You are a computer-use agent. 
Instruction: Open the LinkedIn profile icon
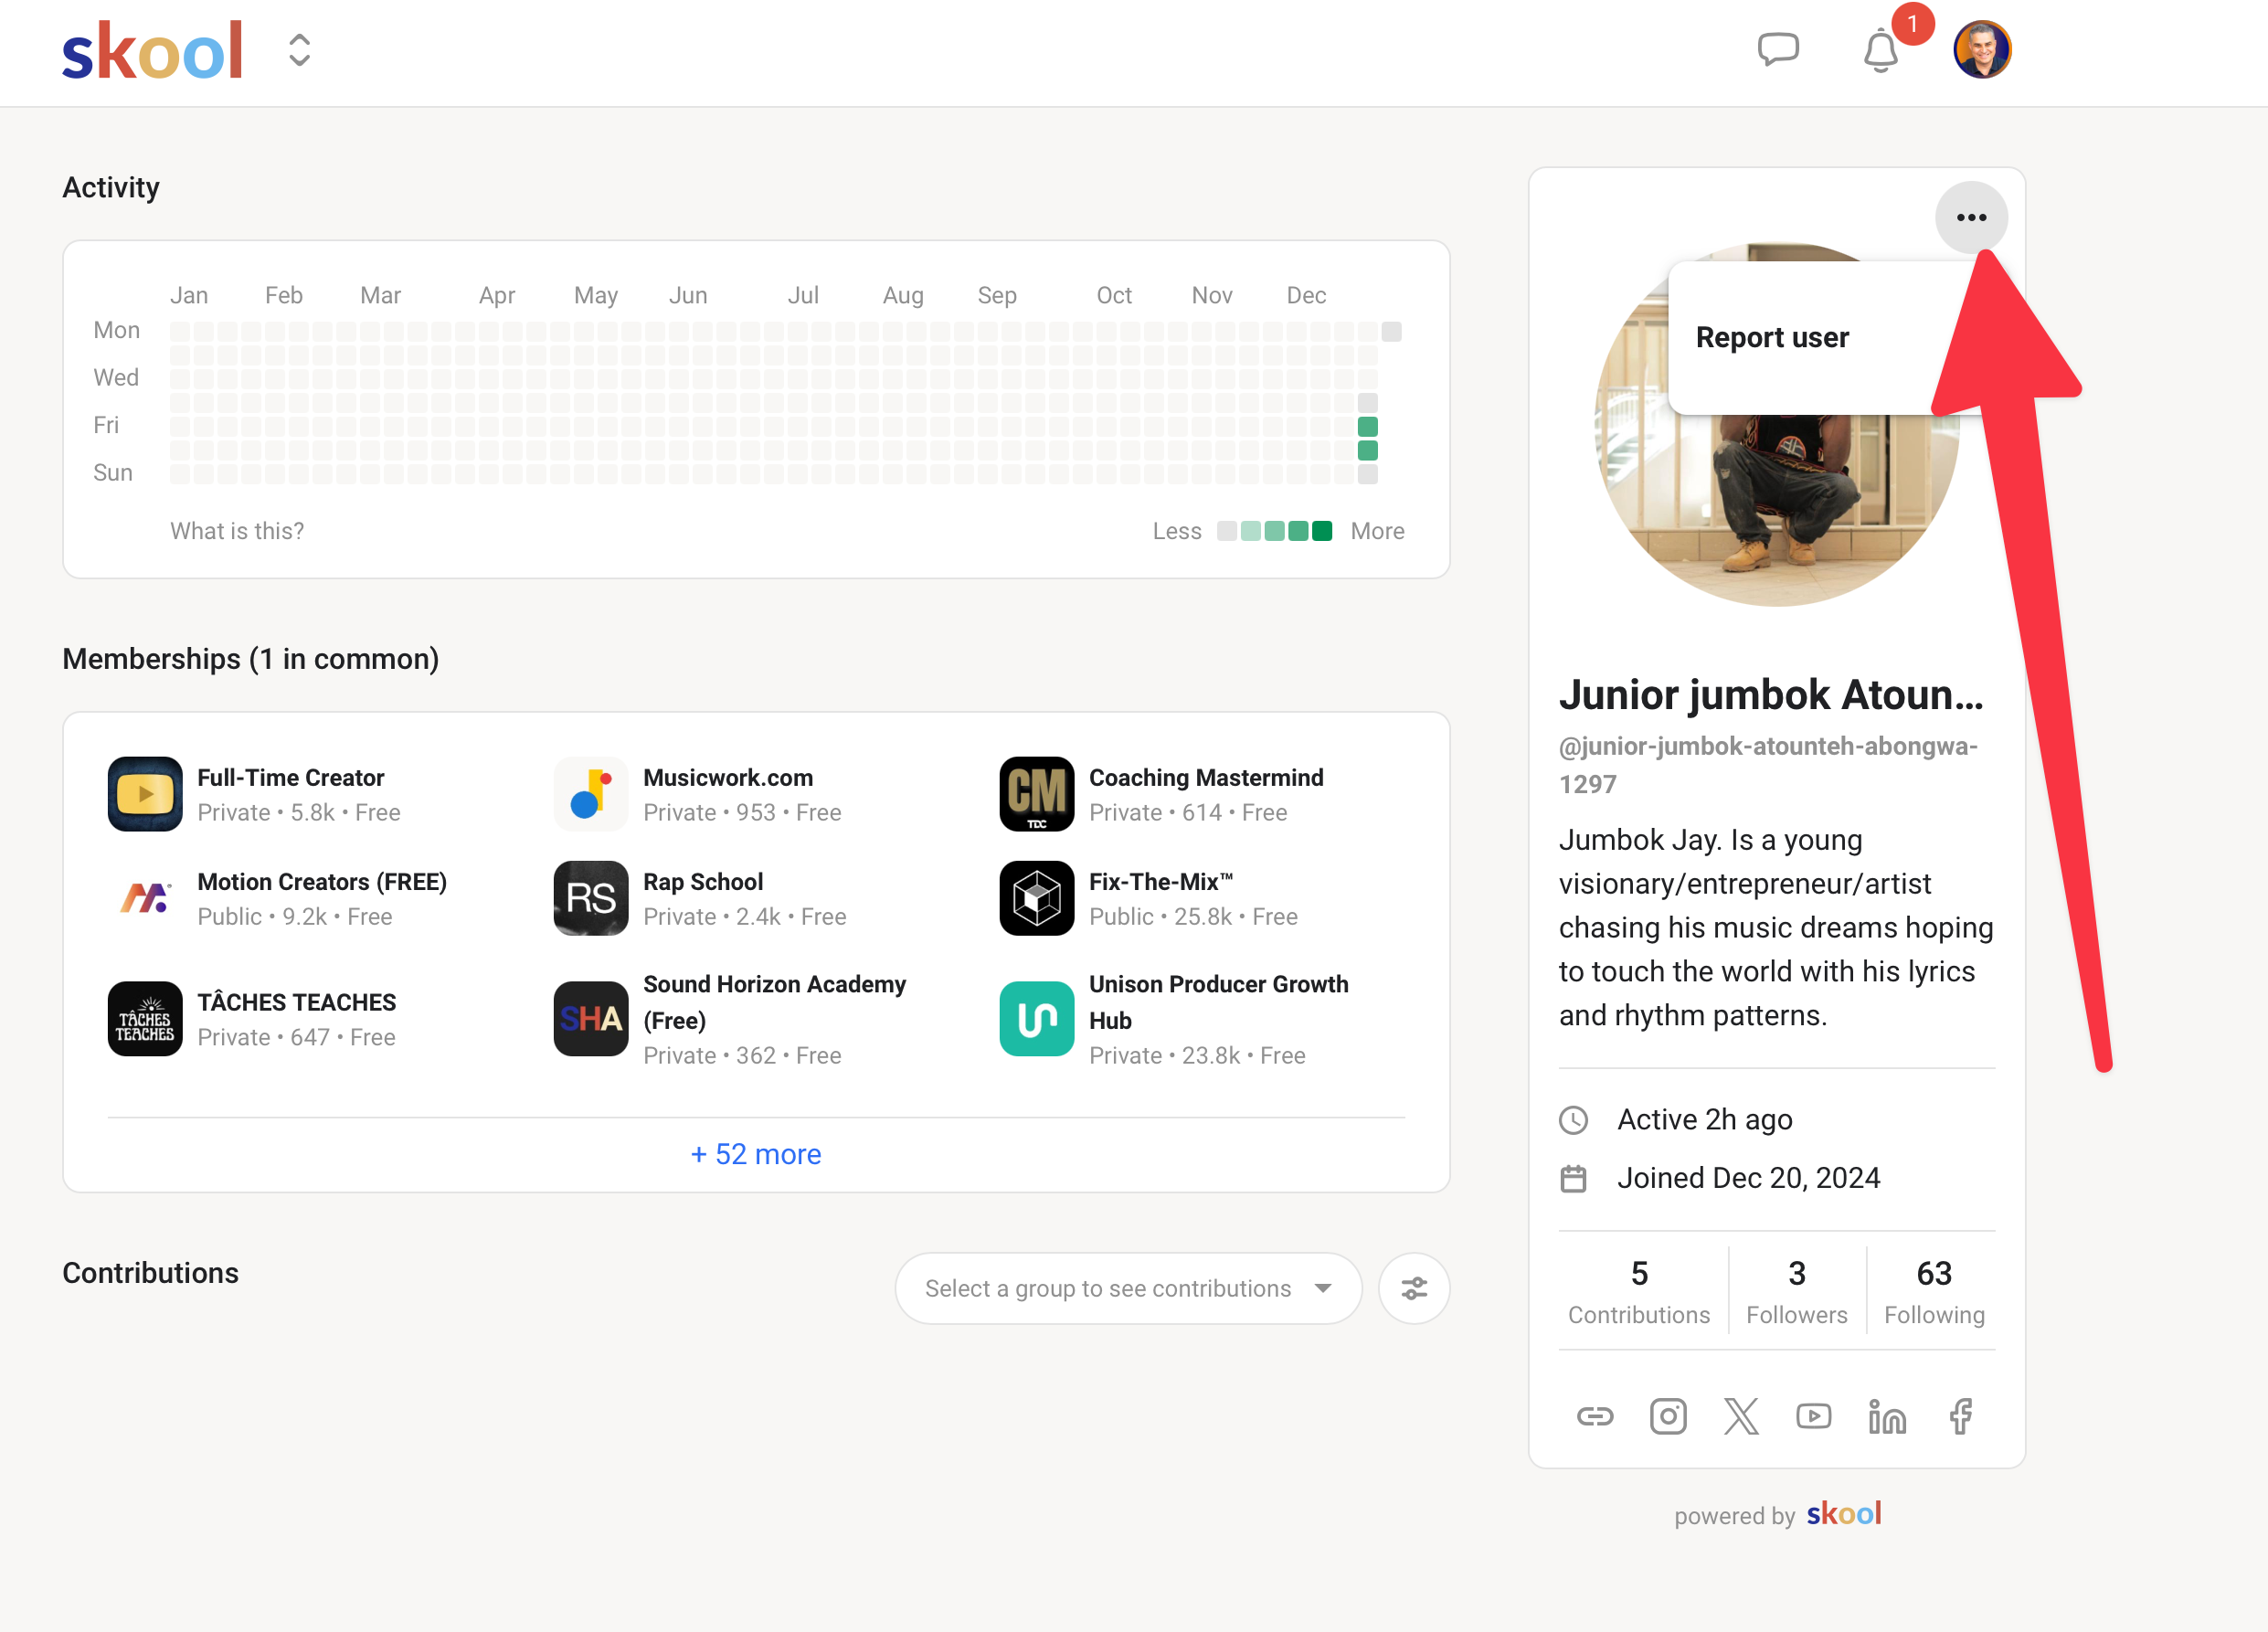(1887, 1416)
